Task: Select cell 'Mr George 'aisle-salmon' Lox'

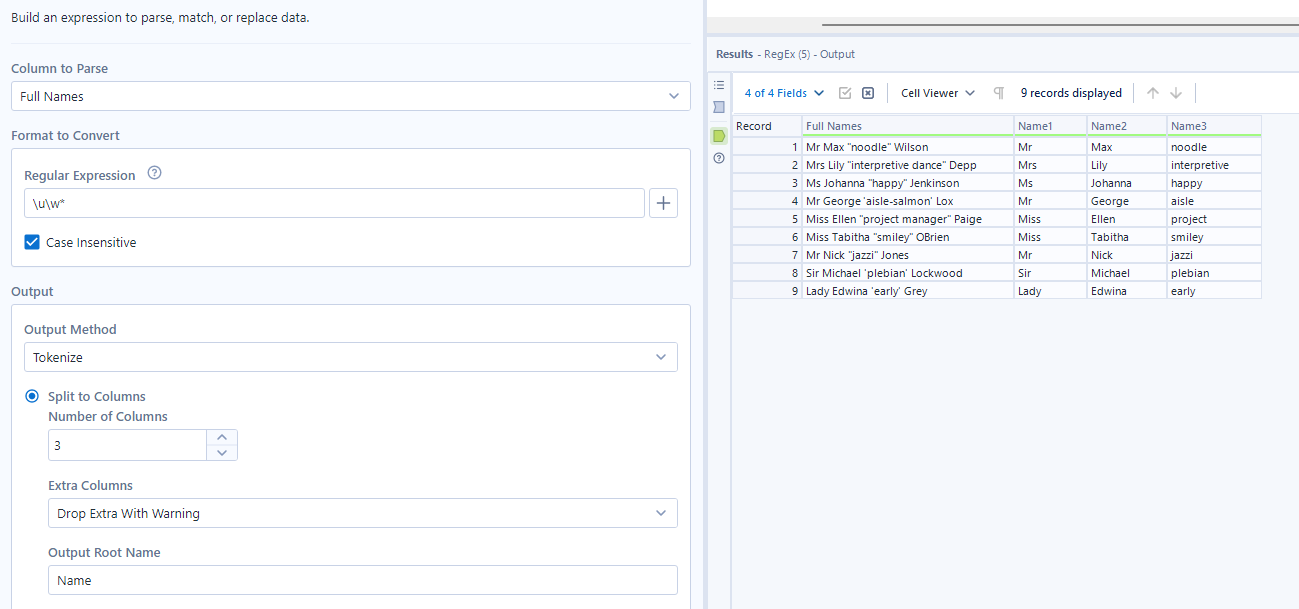Action: point(908,201)
